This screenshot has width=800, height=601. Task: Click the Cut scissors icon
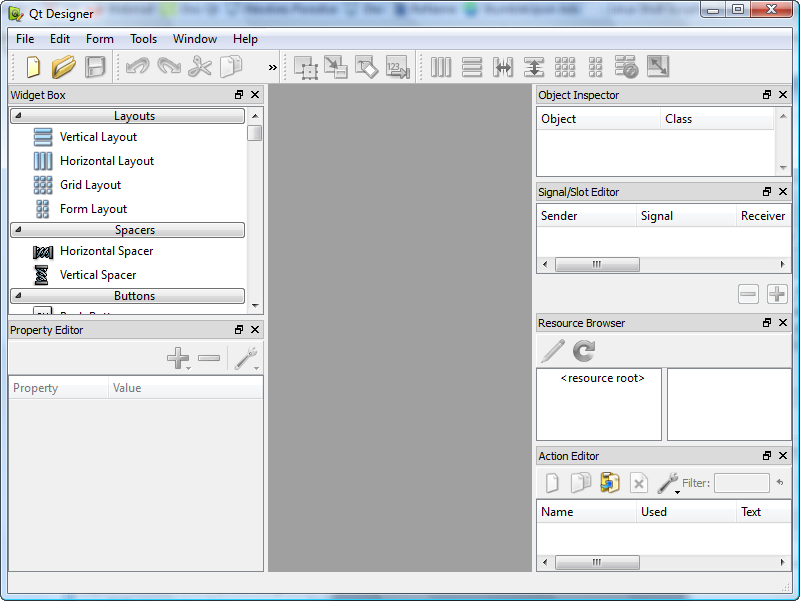click(x=200, y=67)
